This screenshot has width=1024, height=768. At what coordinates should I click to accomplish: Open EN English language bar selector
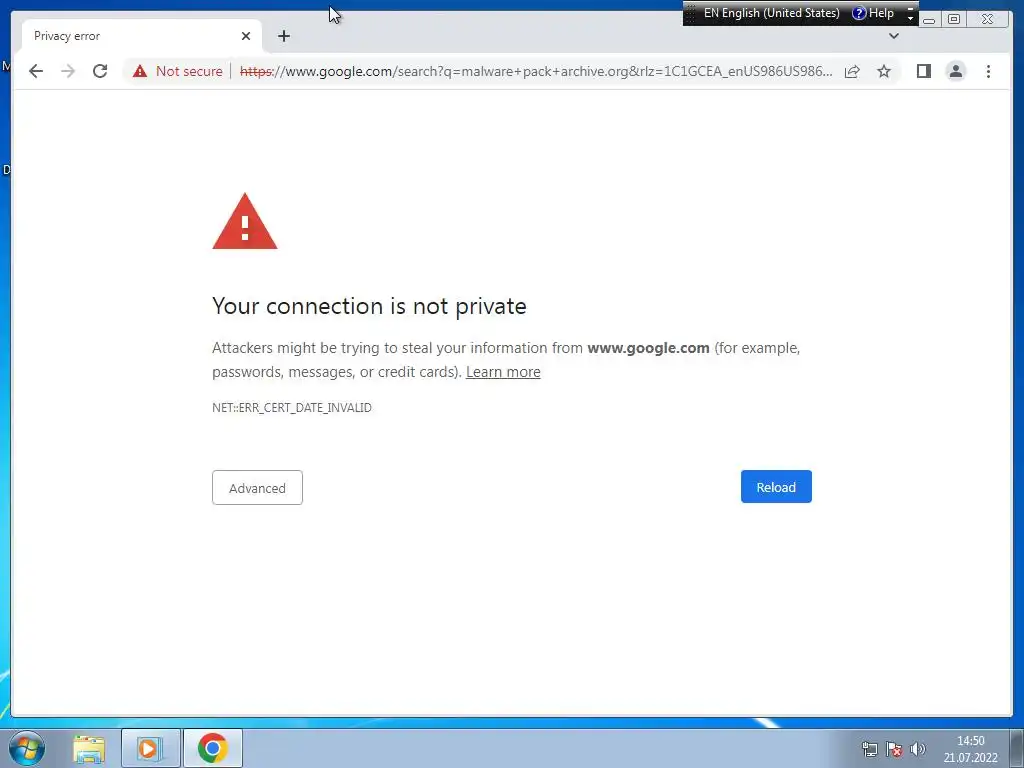tap(771, 13)
